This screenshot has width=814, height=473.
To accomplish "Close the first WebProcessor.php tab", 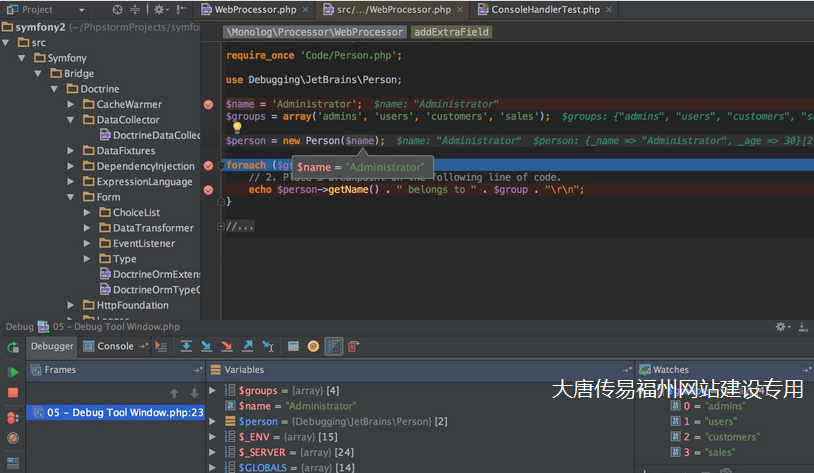I will tap(305, 9).
